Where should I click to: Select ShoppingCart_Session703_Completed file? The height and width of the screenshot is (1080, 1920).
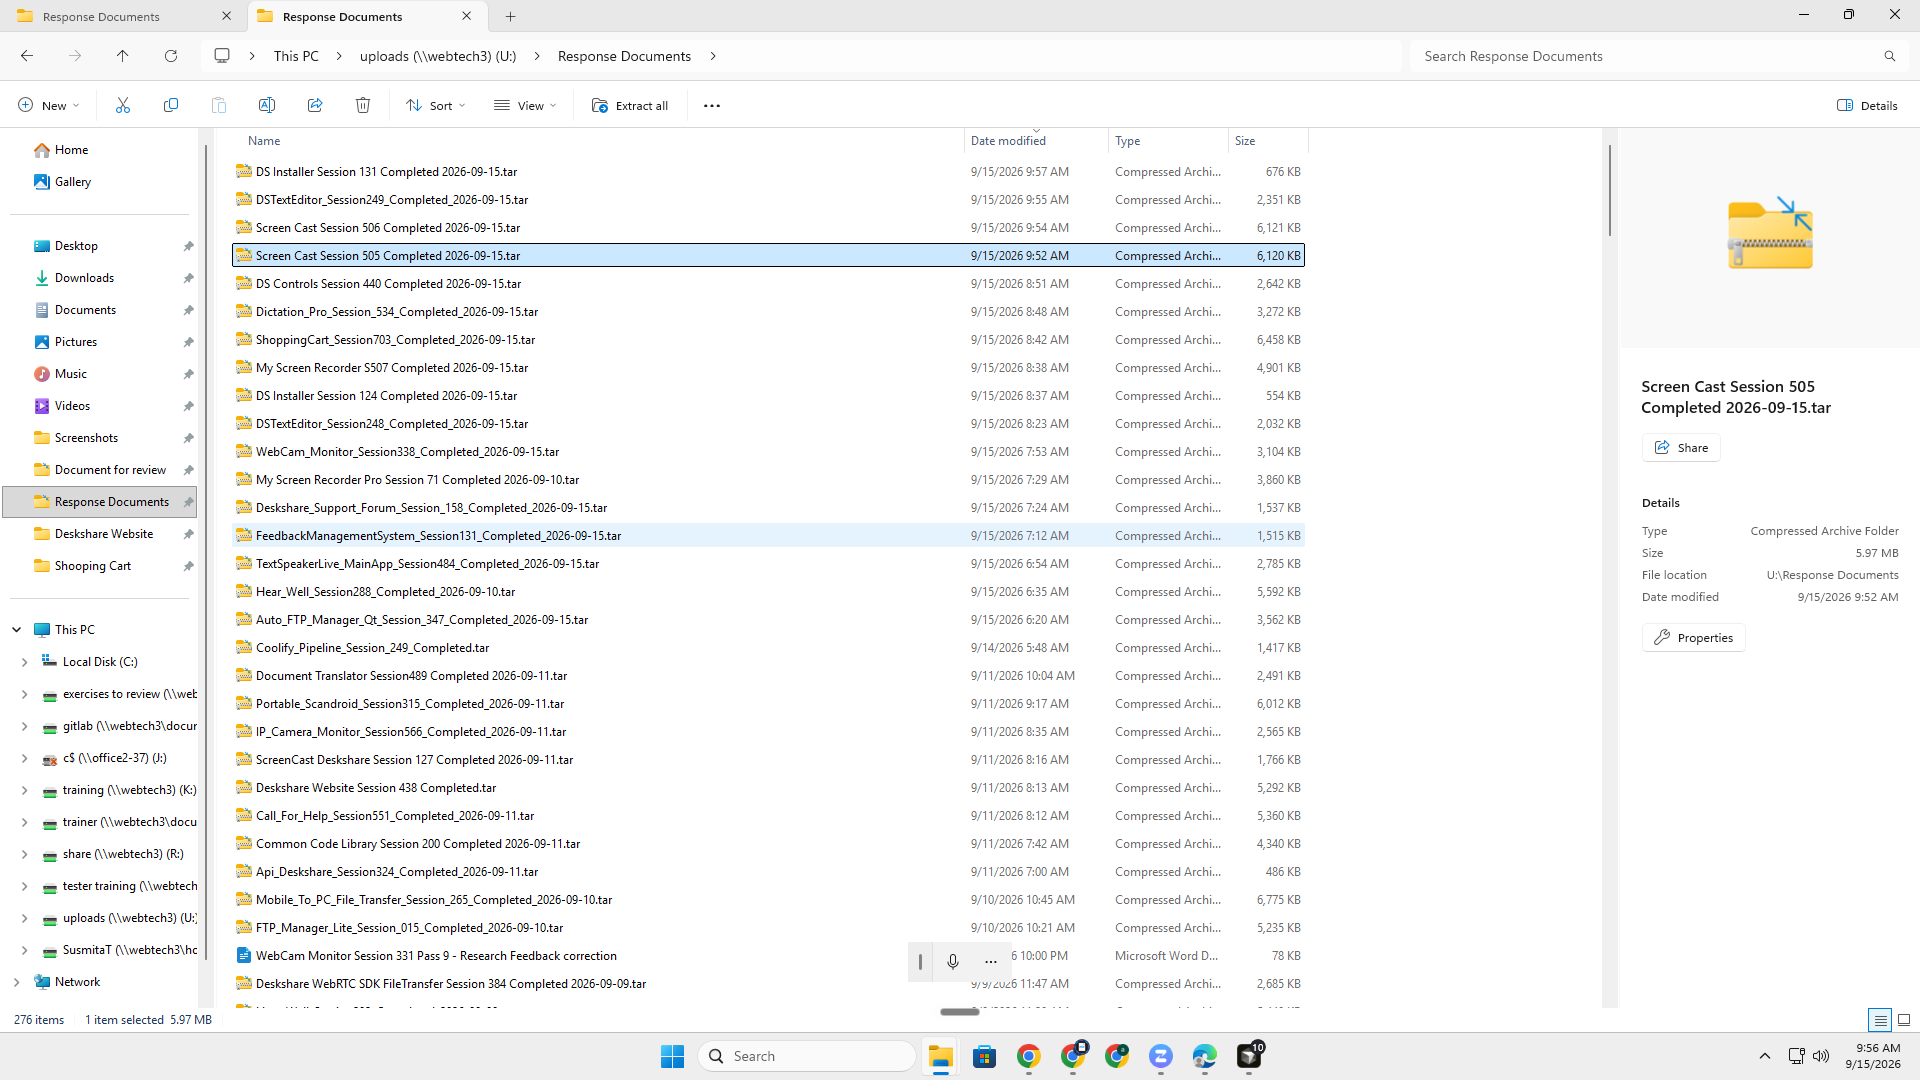click(768, 340)
